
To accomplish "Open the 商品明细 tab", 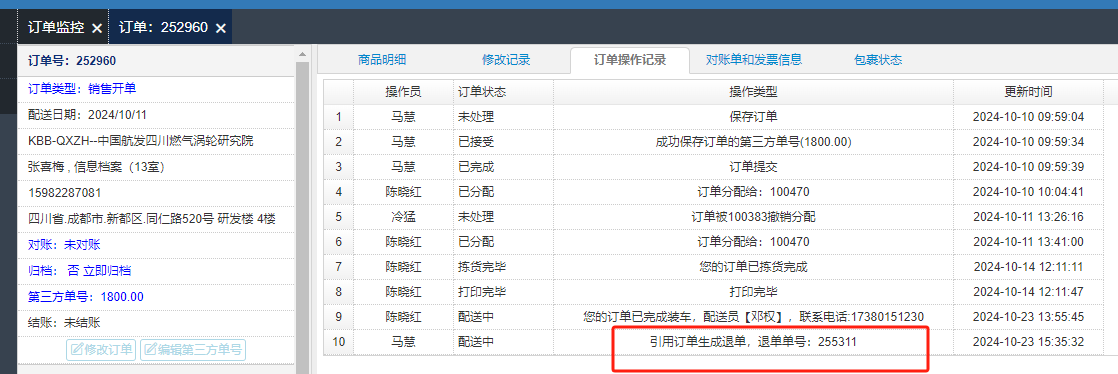I will (382, 60).
